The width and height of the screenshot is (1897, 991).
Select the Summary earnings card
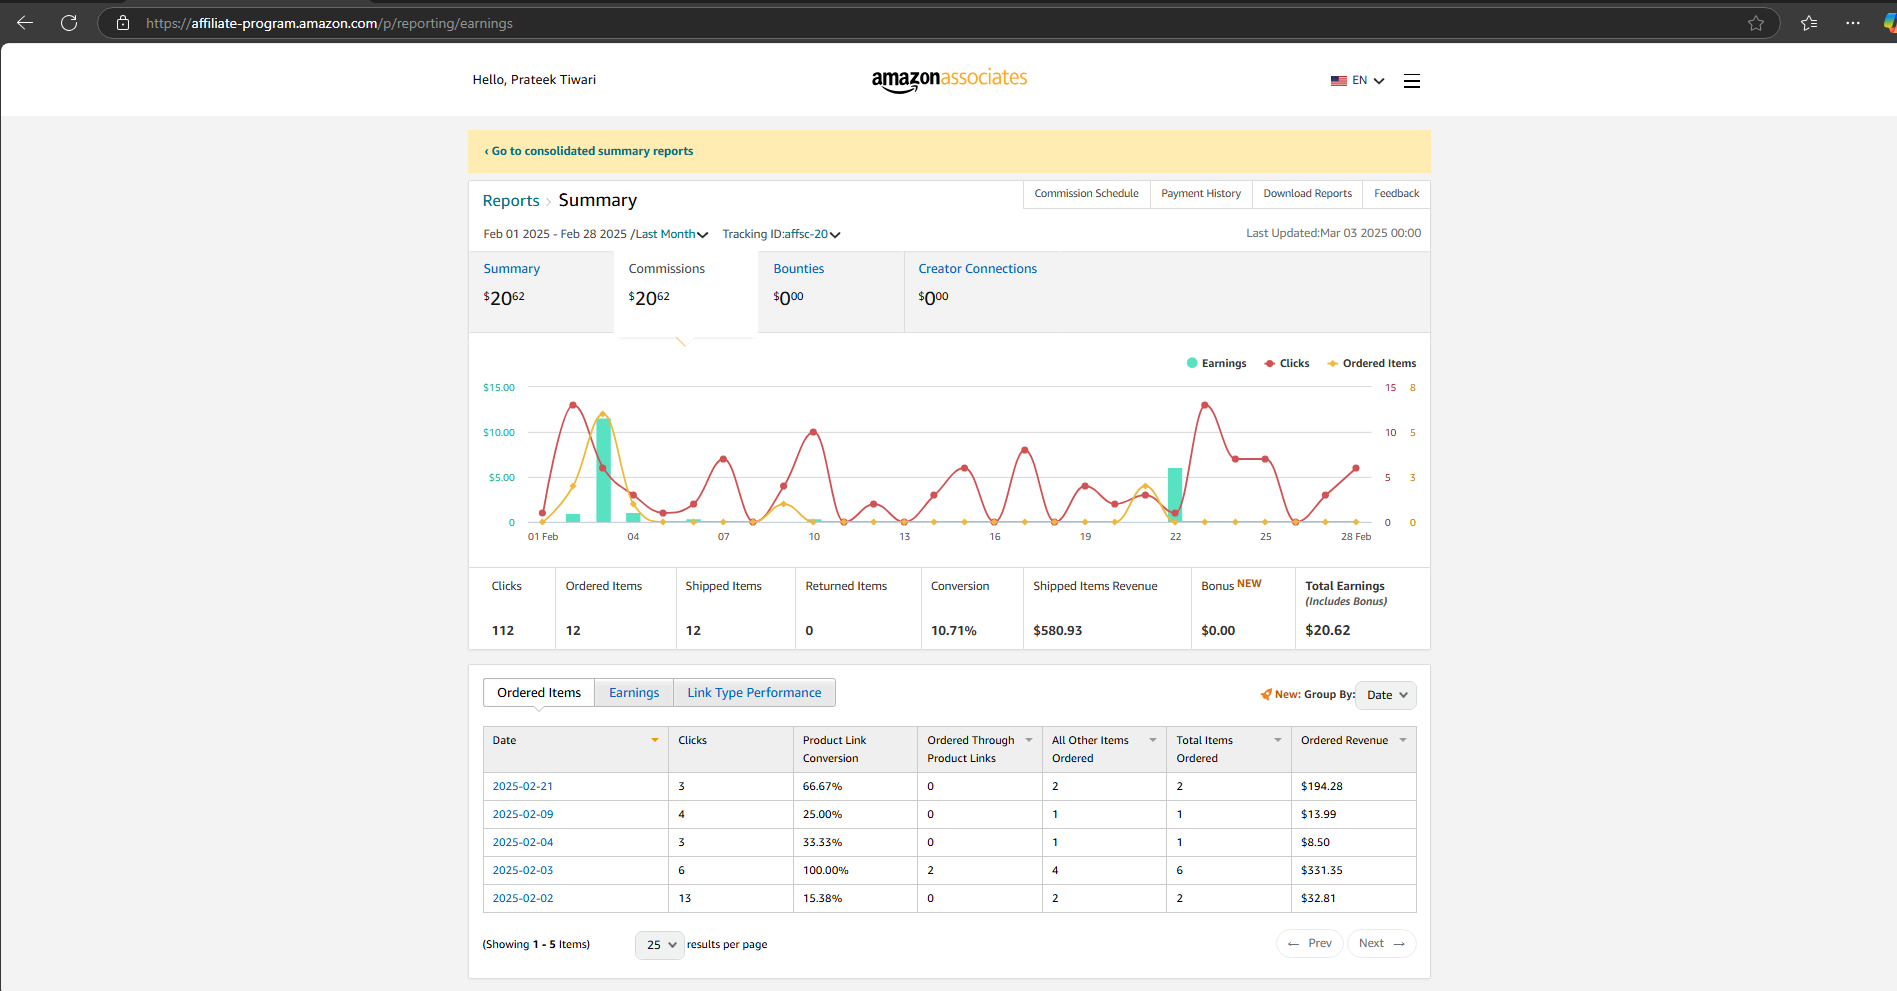pos(541,291)
